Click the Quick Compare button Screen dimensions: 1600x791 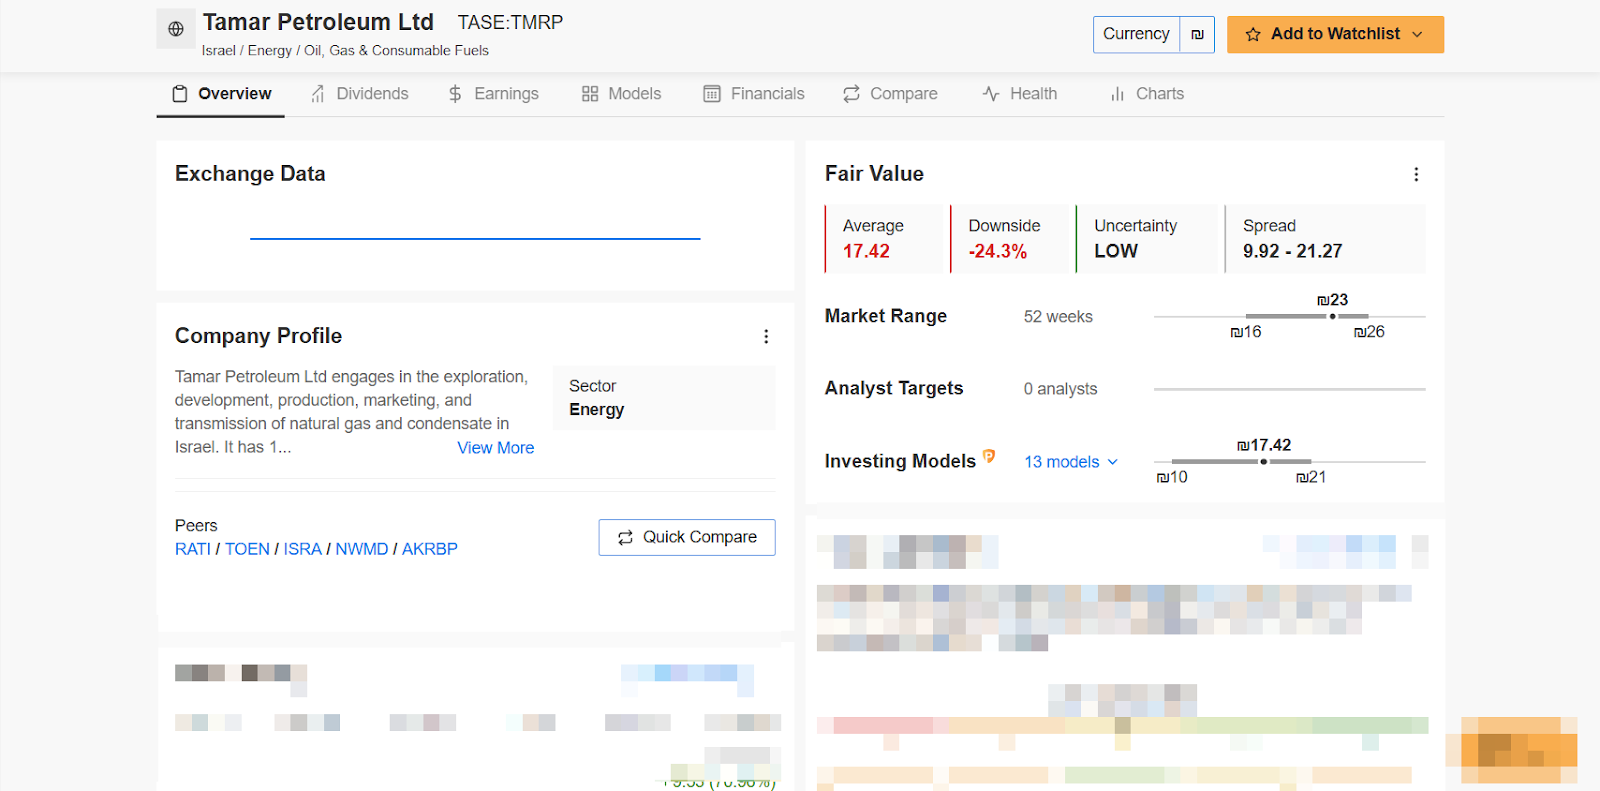(687, 537)
